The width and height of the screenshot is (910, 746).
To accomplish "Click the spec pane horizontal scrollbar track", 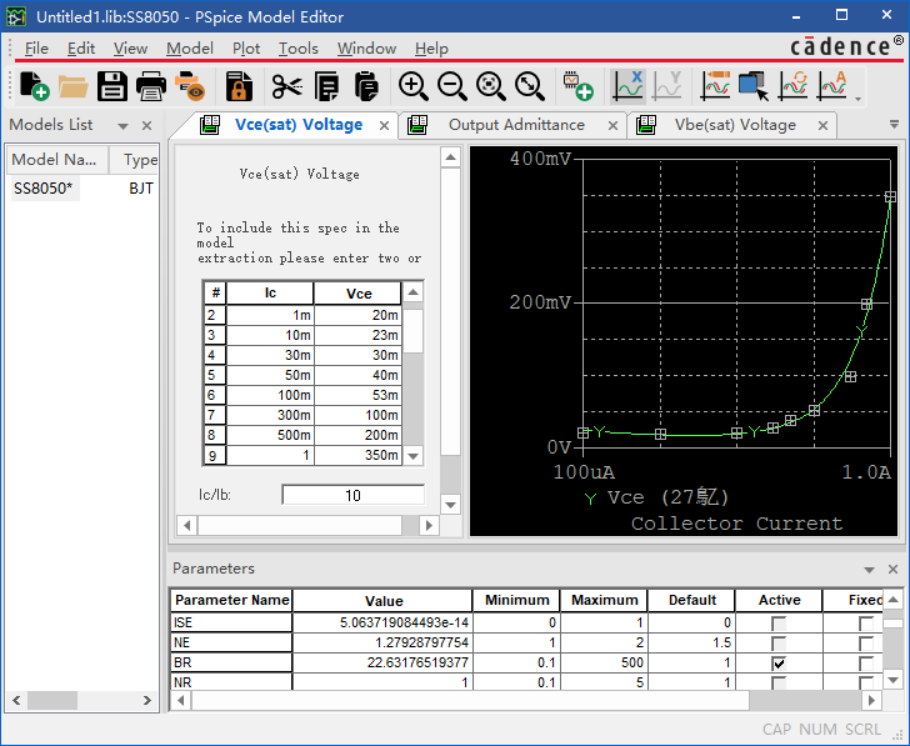I will (410, 525).
